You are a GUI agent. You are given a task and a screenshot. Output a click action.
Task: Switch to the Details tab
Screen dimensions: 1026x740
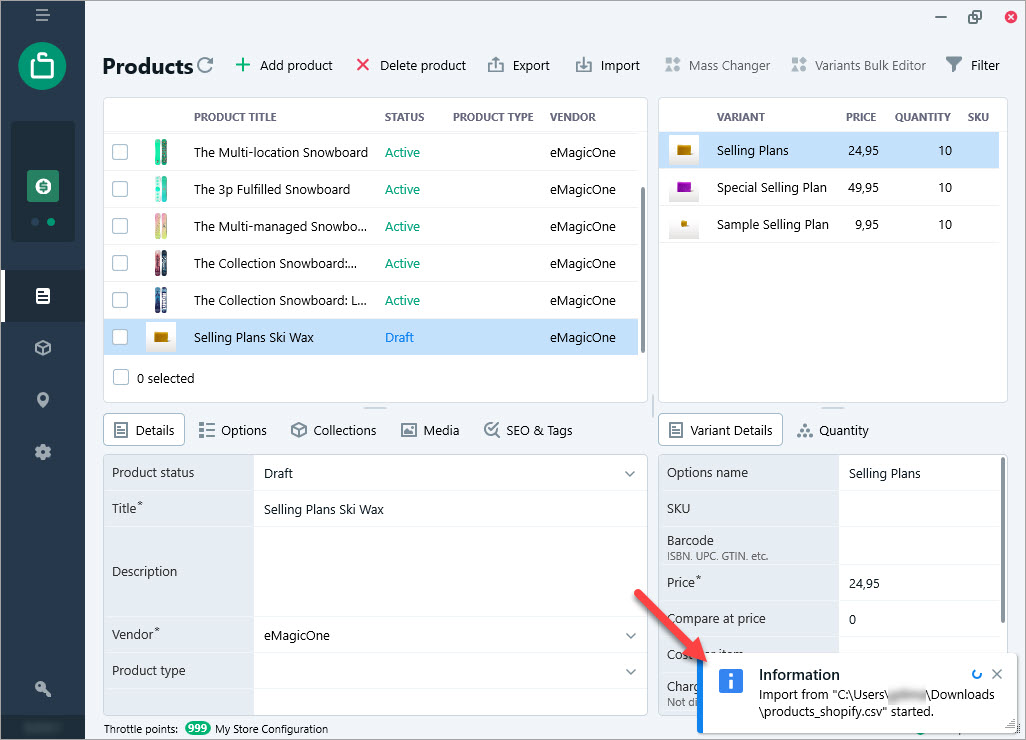pos(144,430)
